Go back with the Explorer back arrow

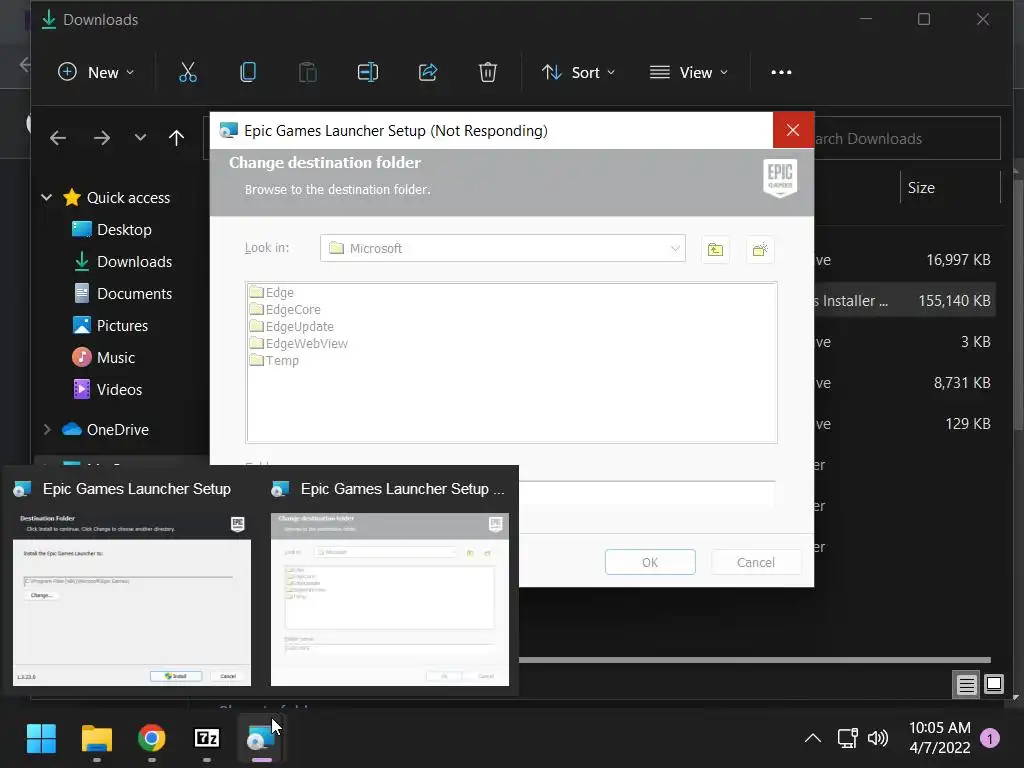[58, 138]
